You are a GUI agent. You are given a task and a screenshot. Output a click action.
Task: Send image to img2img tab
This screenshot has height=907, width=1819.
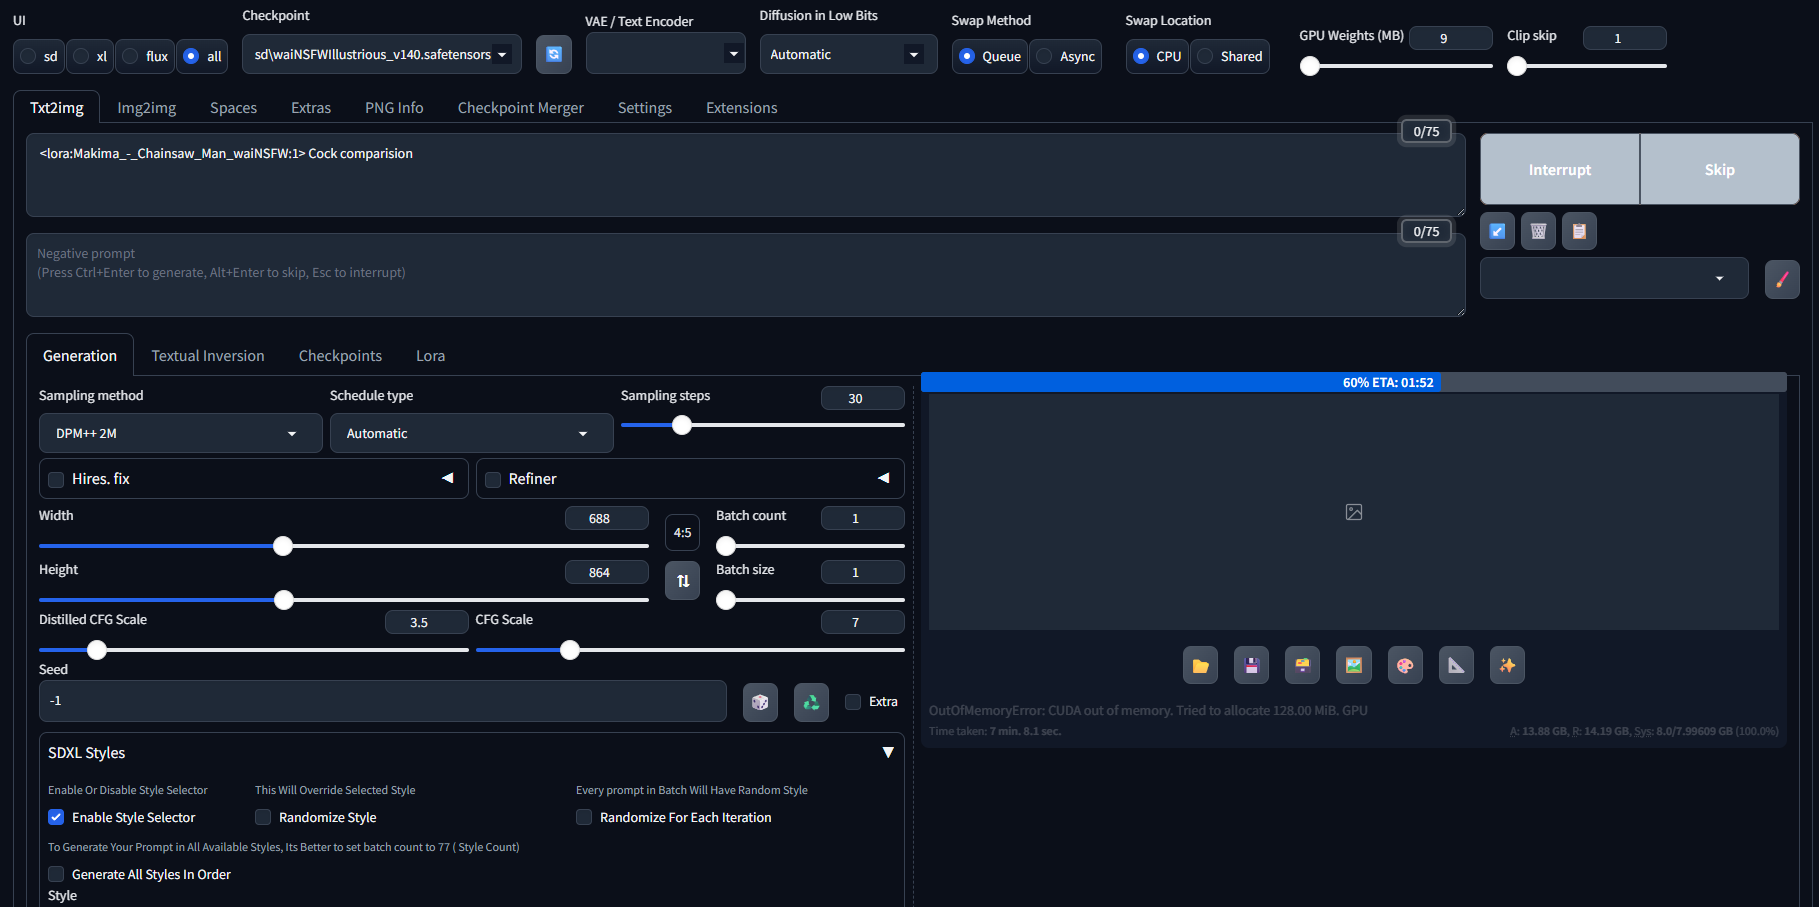coord(1353,665)
